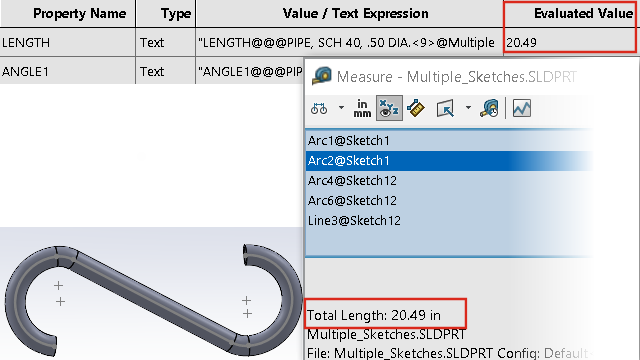Screen dimensions: 640x360
Task: Expand the Projected On dropdown arrow
Action: point(468,108)
